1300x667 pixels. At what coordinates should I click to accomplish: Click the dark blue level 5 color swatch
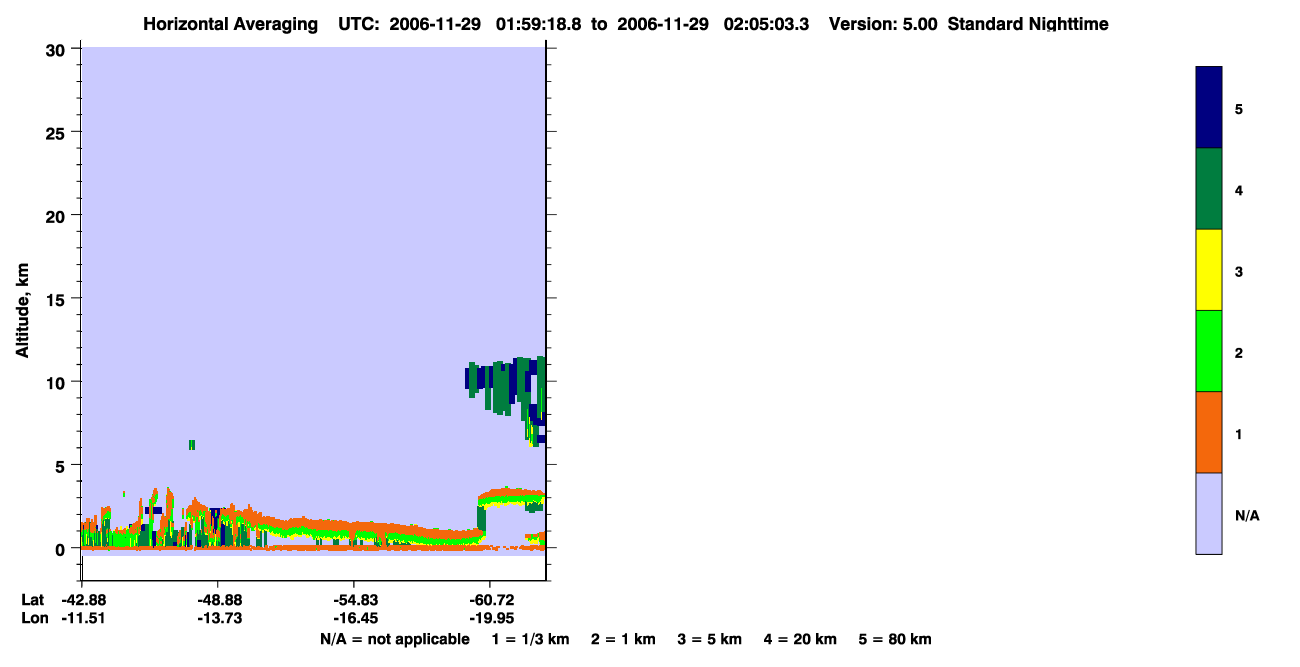(1209, 108)
